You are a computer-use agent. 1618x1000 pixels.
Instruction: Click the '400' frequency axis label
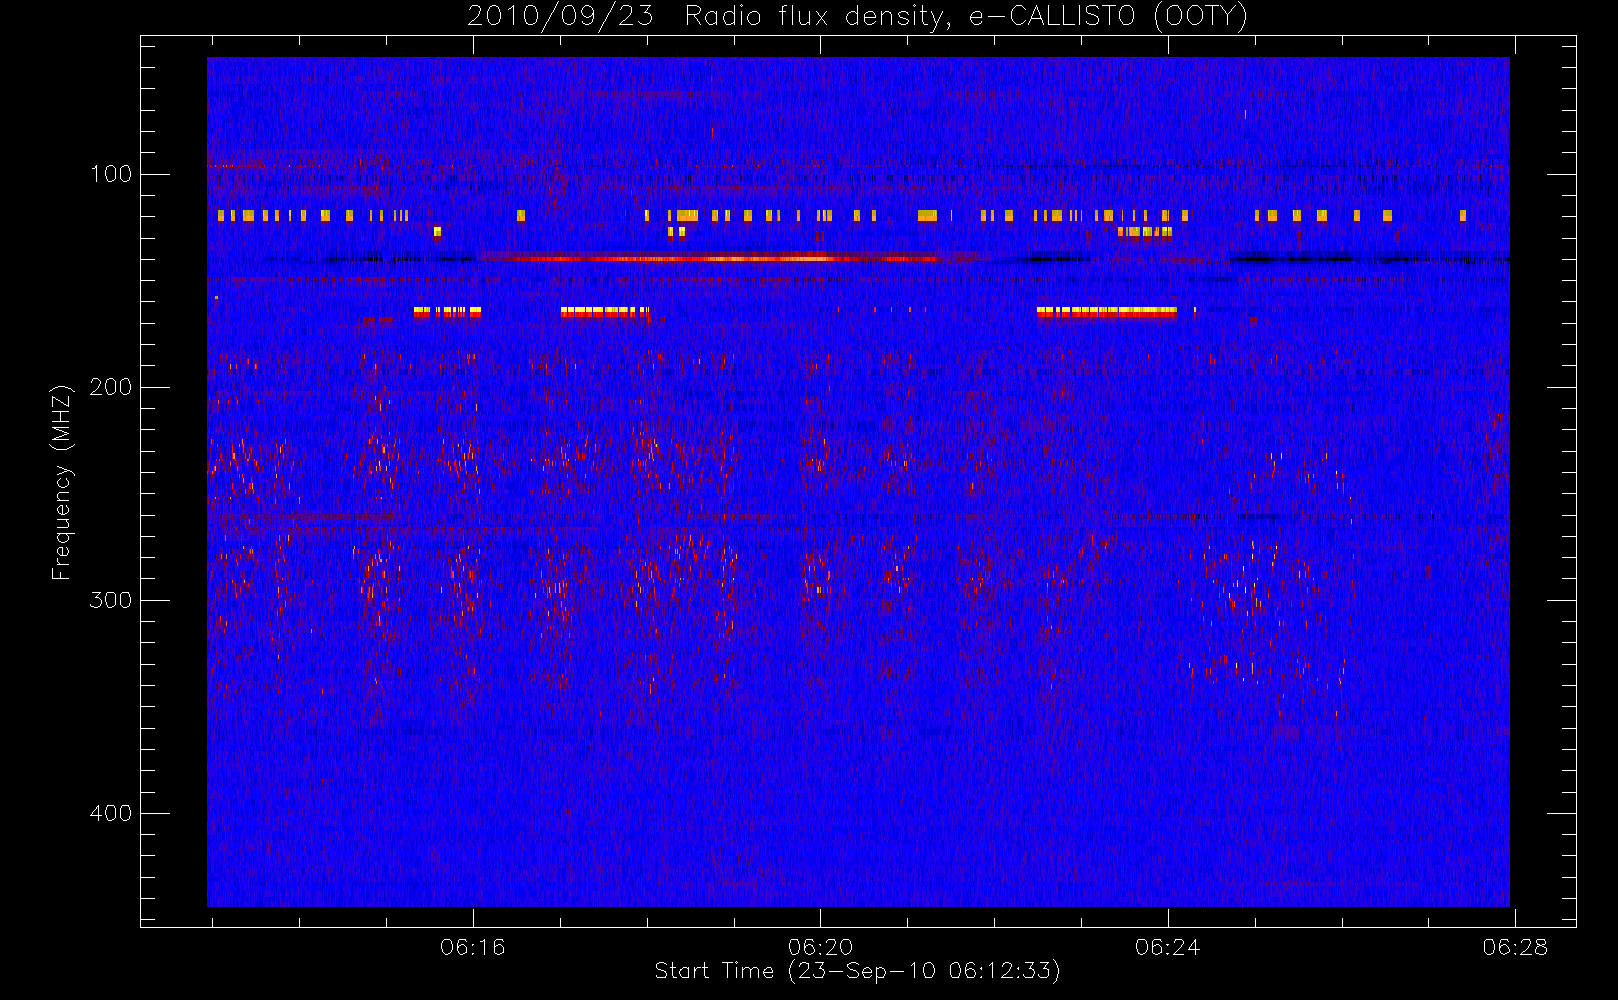pyautogui.click(x=110, y=813)
